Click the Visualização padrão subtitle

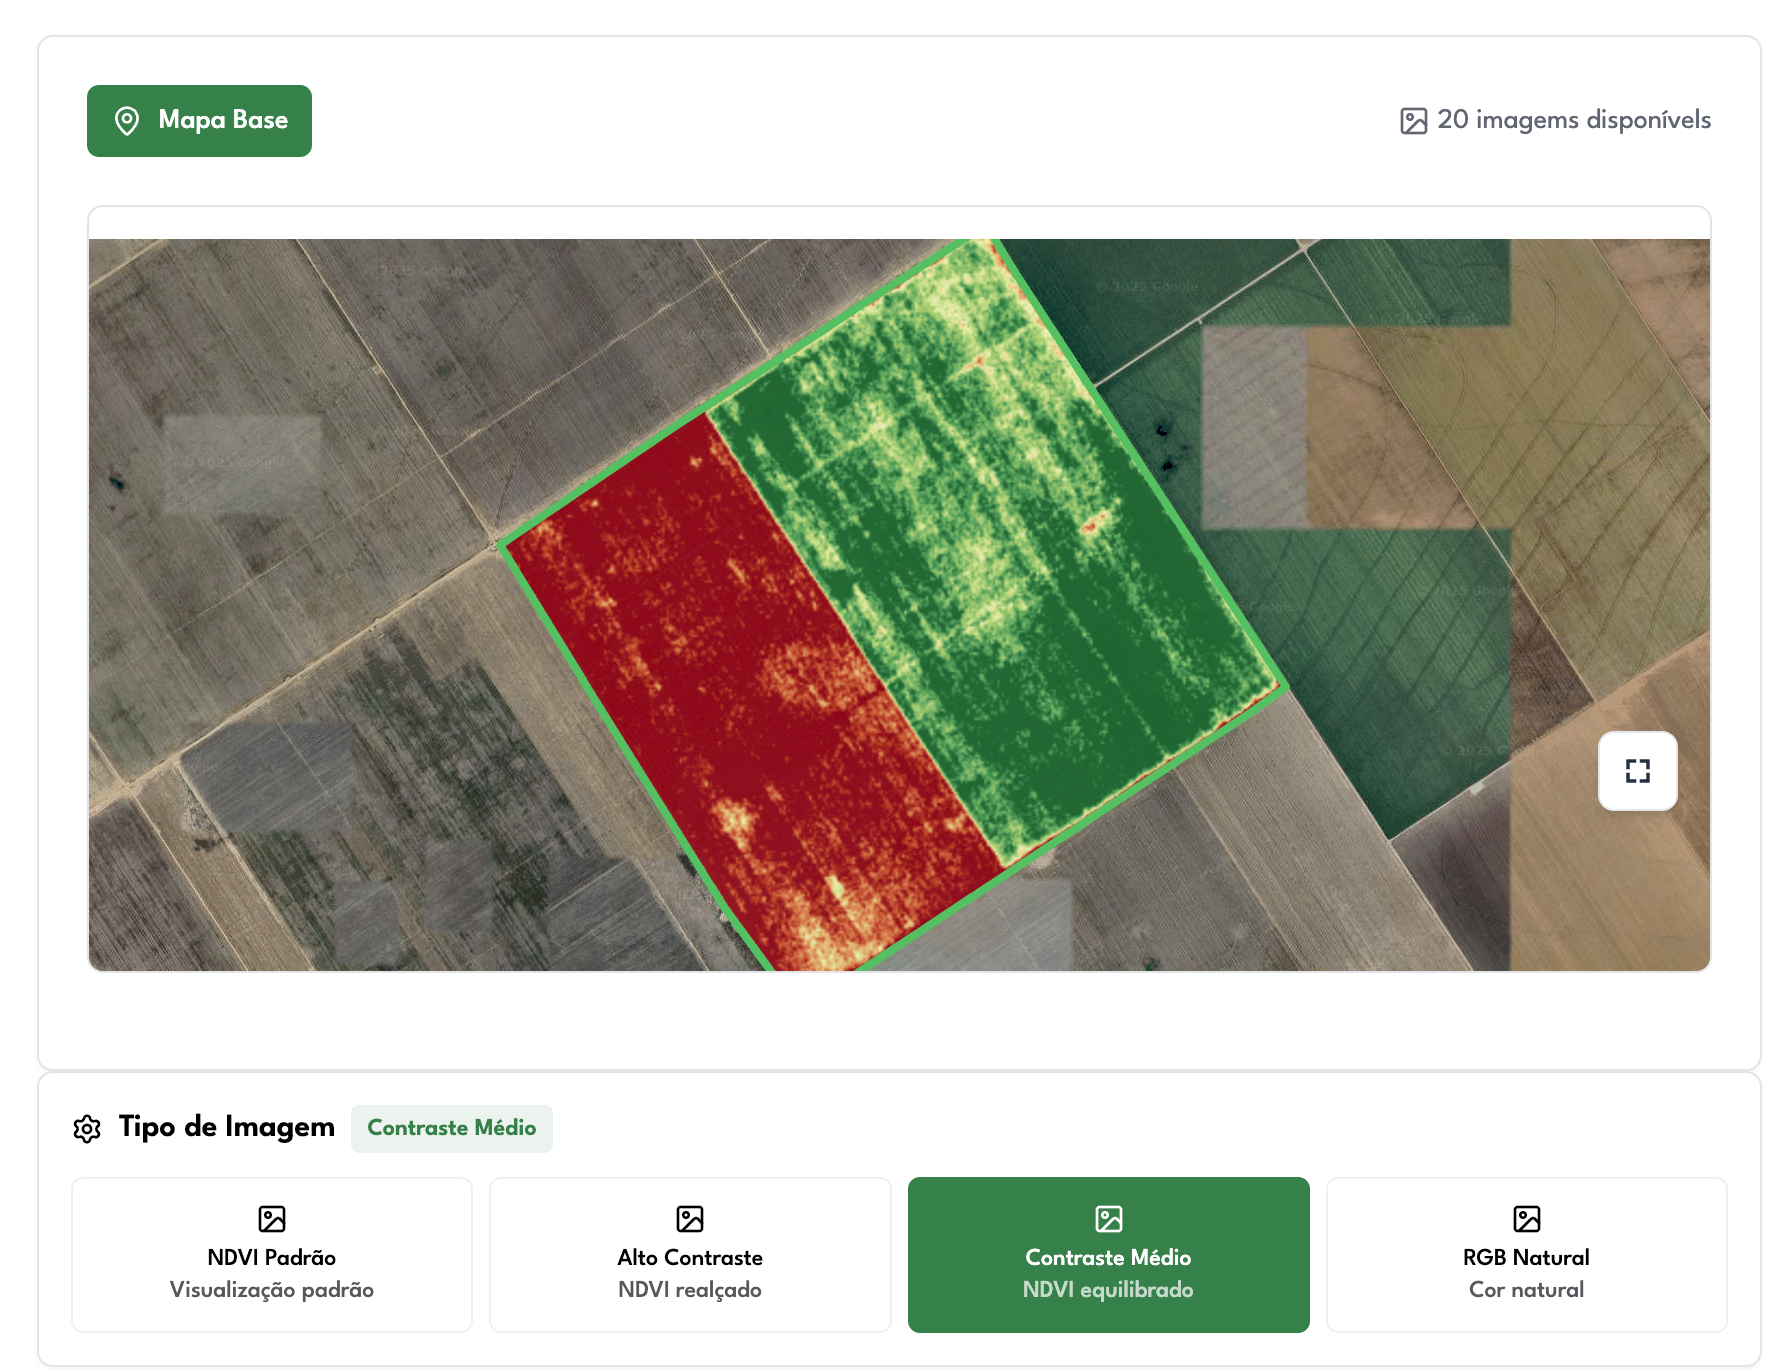(271, 1290)
